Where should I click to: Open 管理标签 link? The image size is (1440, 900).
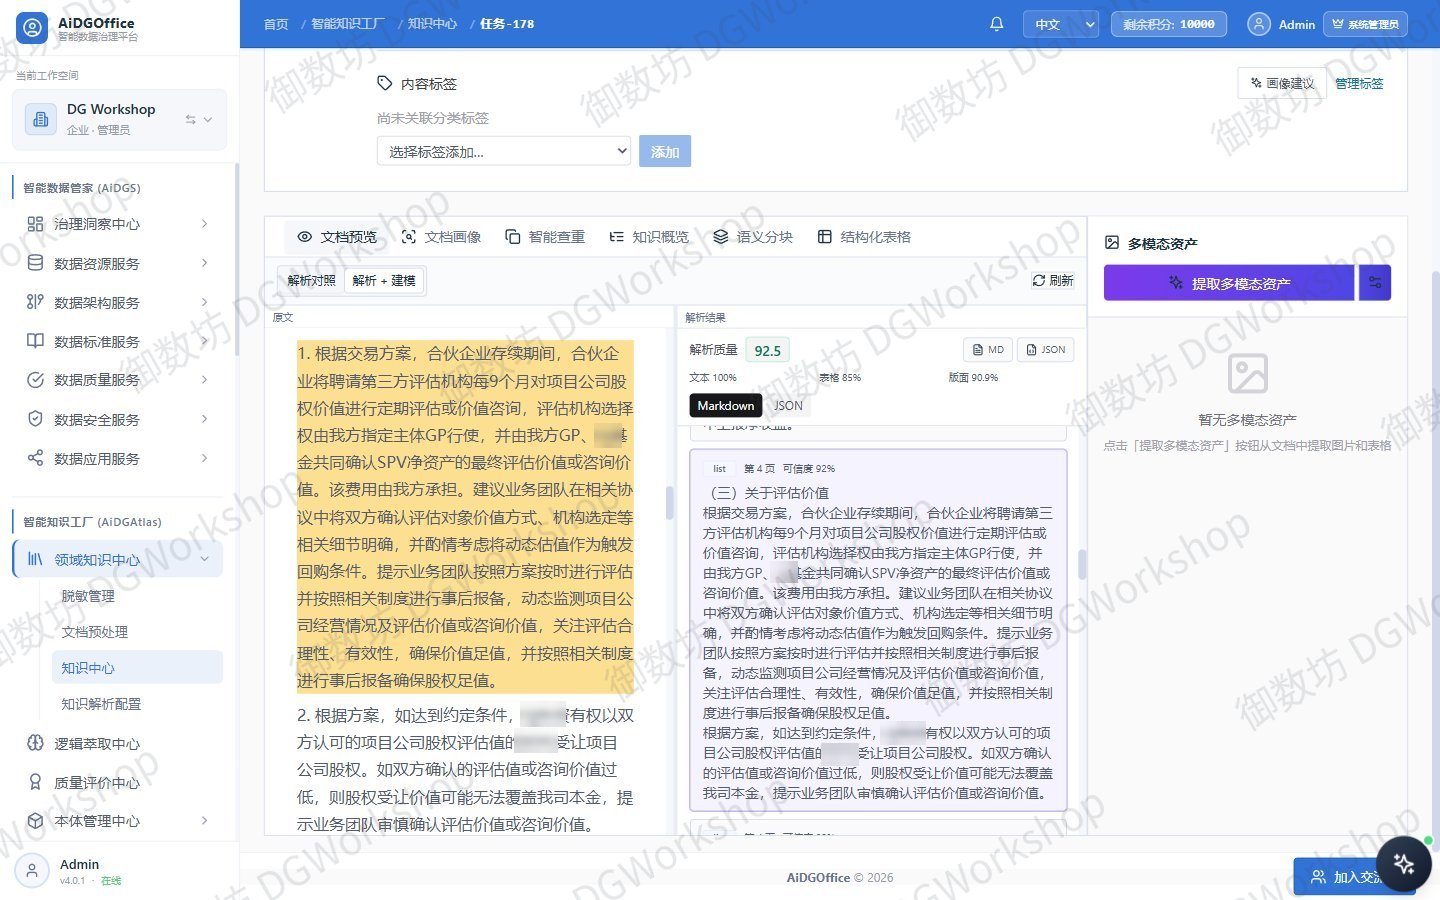1359,84
